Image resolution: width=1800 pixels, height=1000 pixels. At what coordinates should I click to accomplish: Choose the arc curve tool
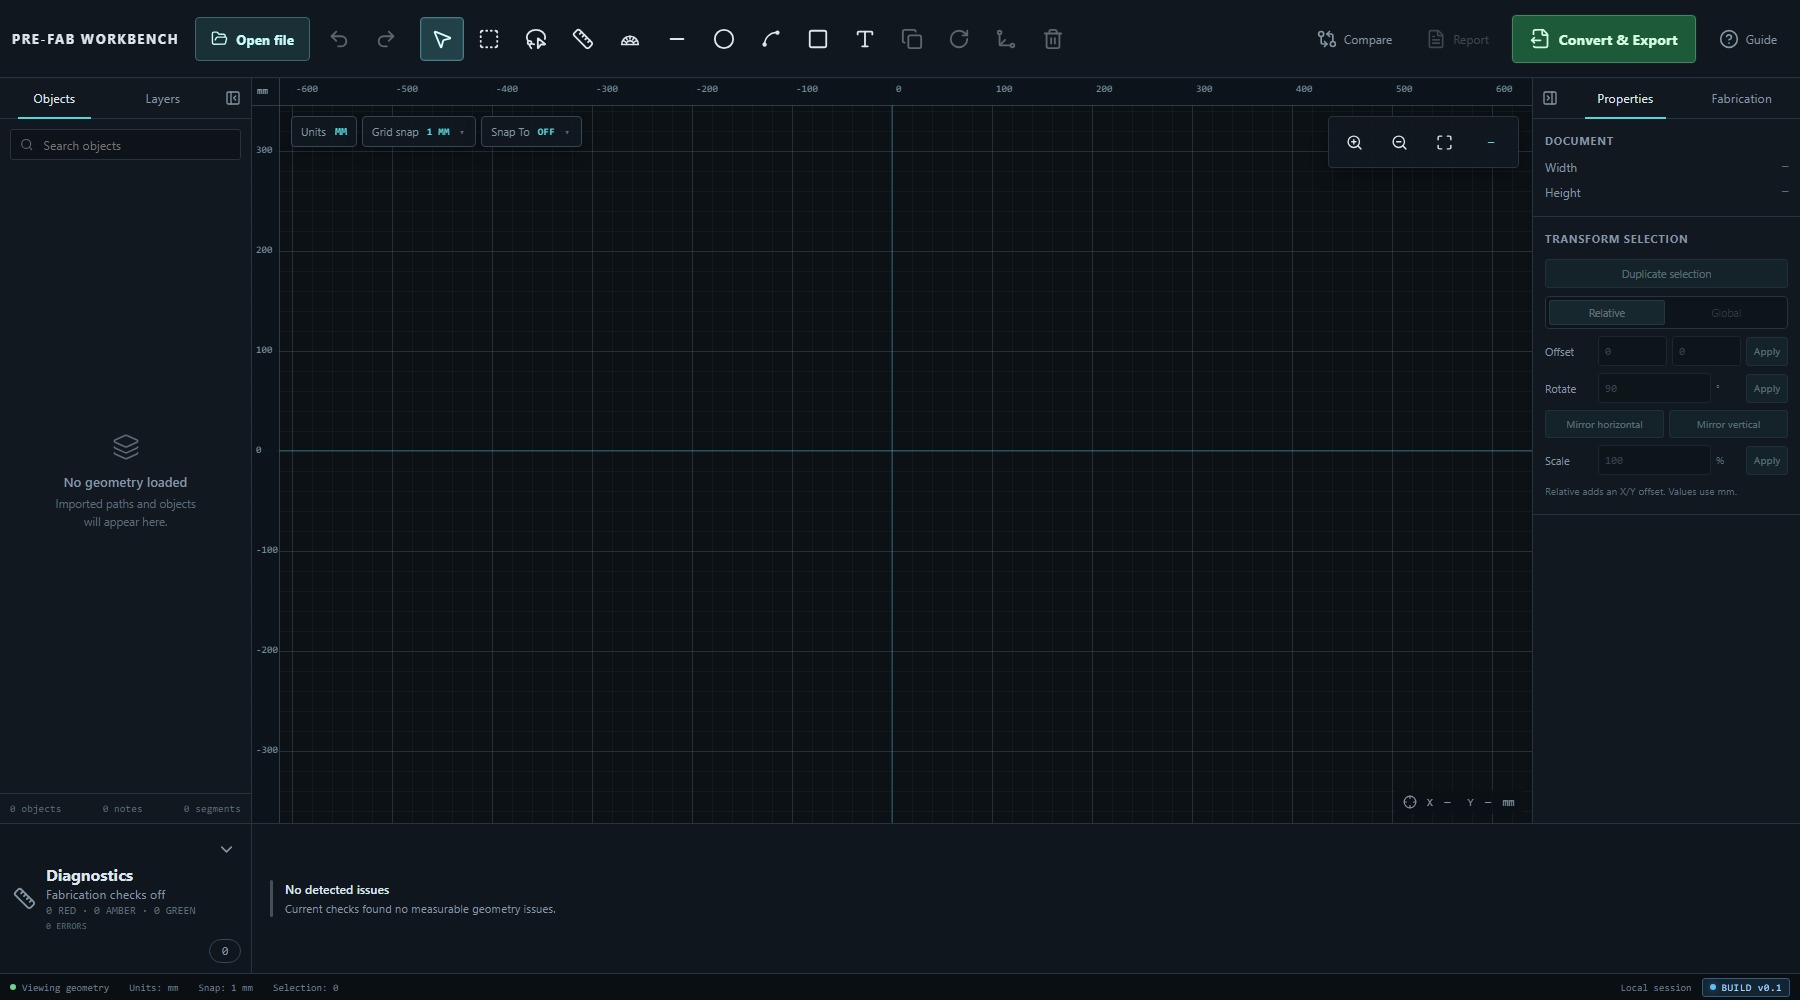(771, 39)
